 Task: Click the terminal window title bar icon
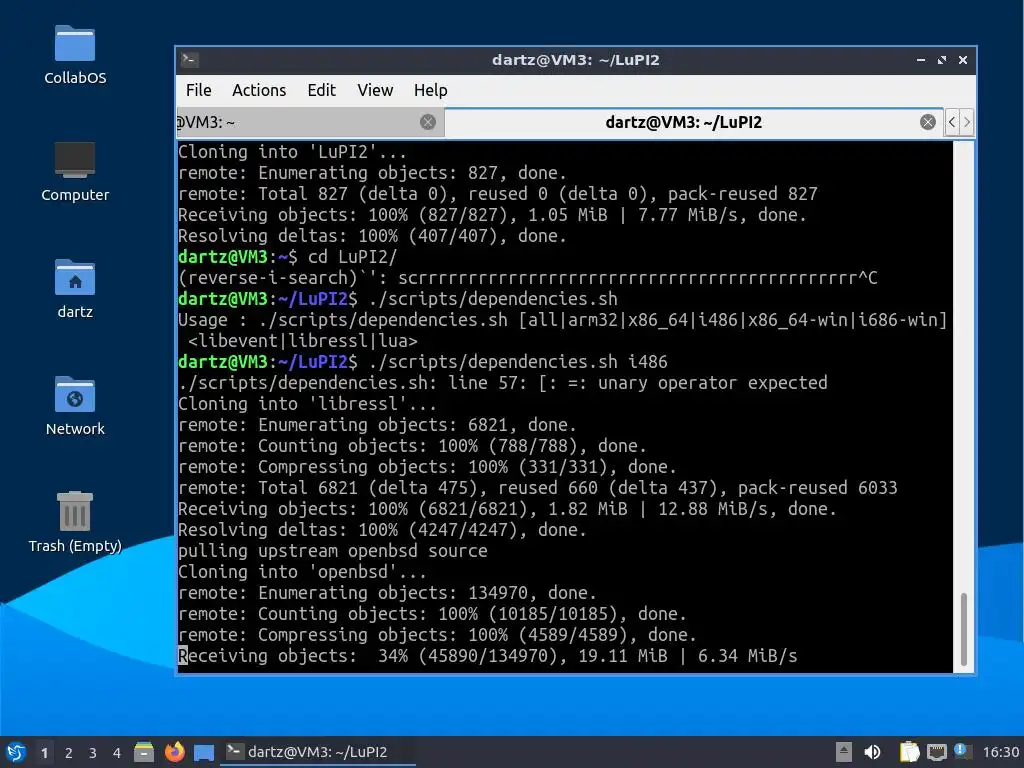pos(189,60)
